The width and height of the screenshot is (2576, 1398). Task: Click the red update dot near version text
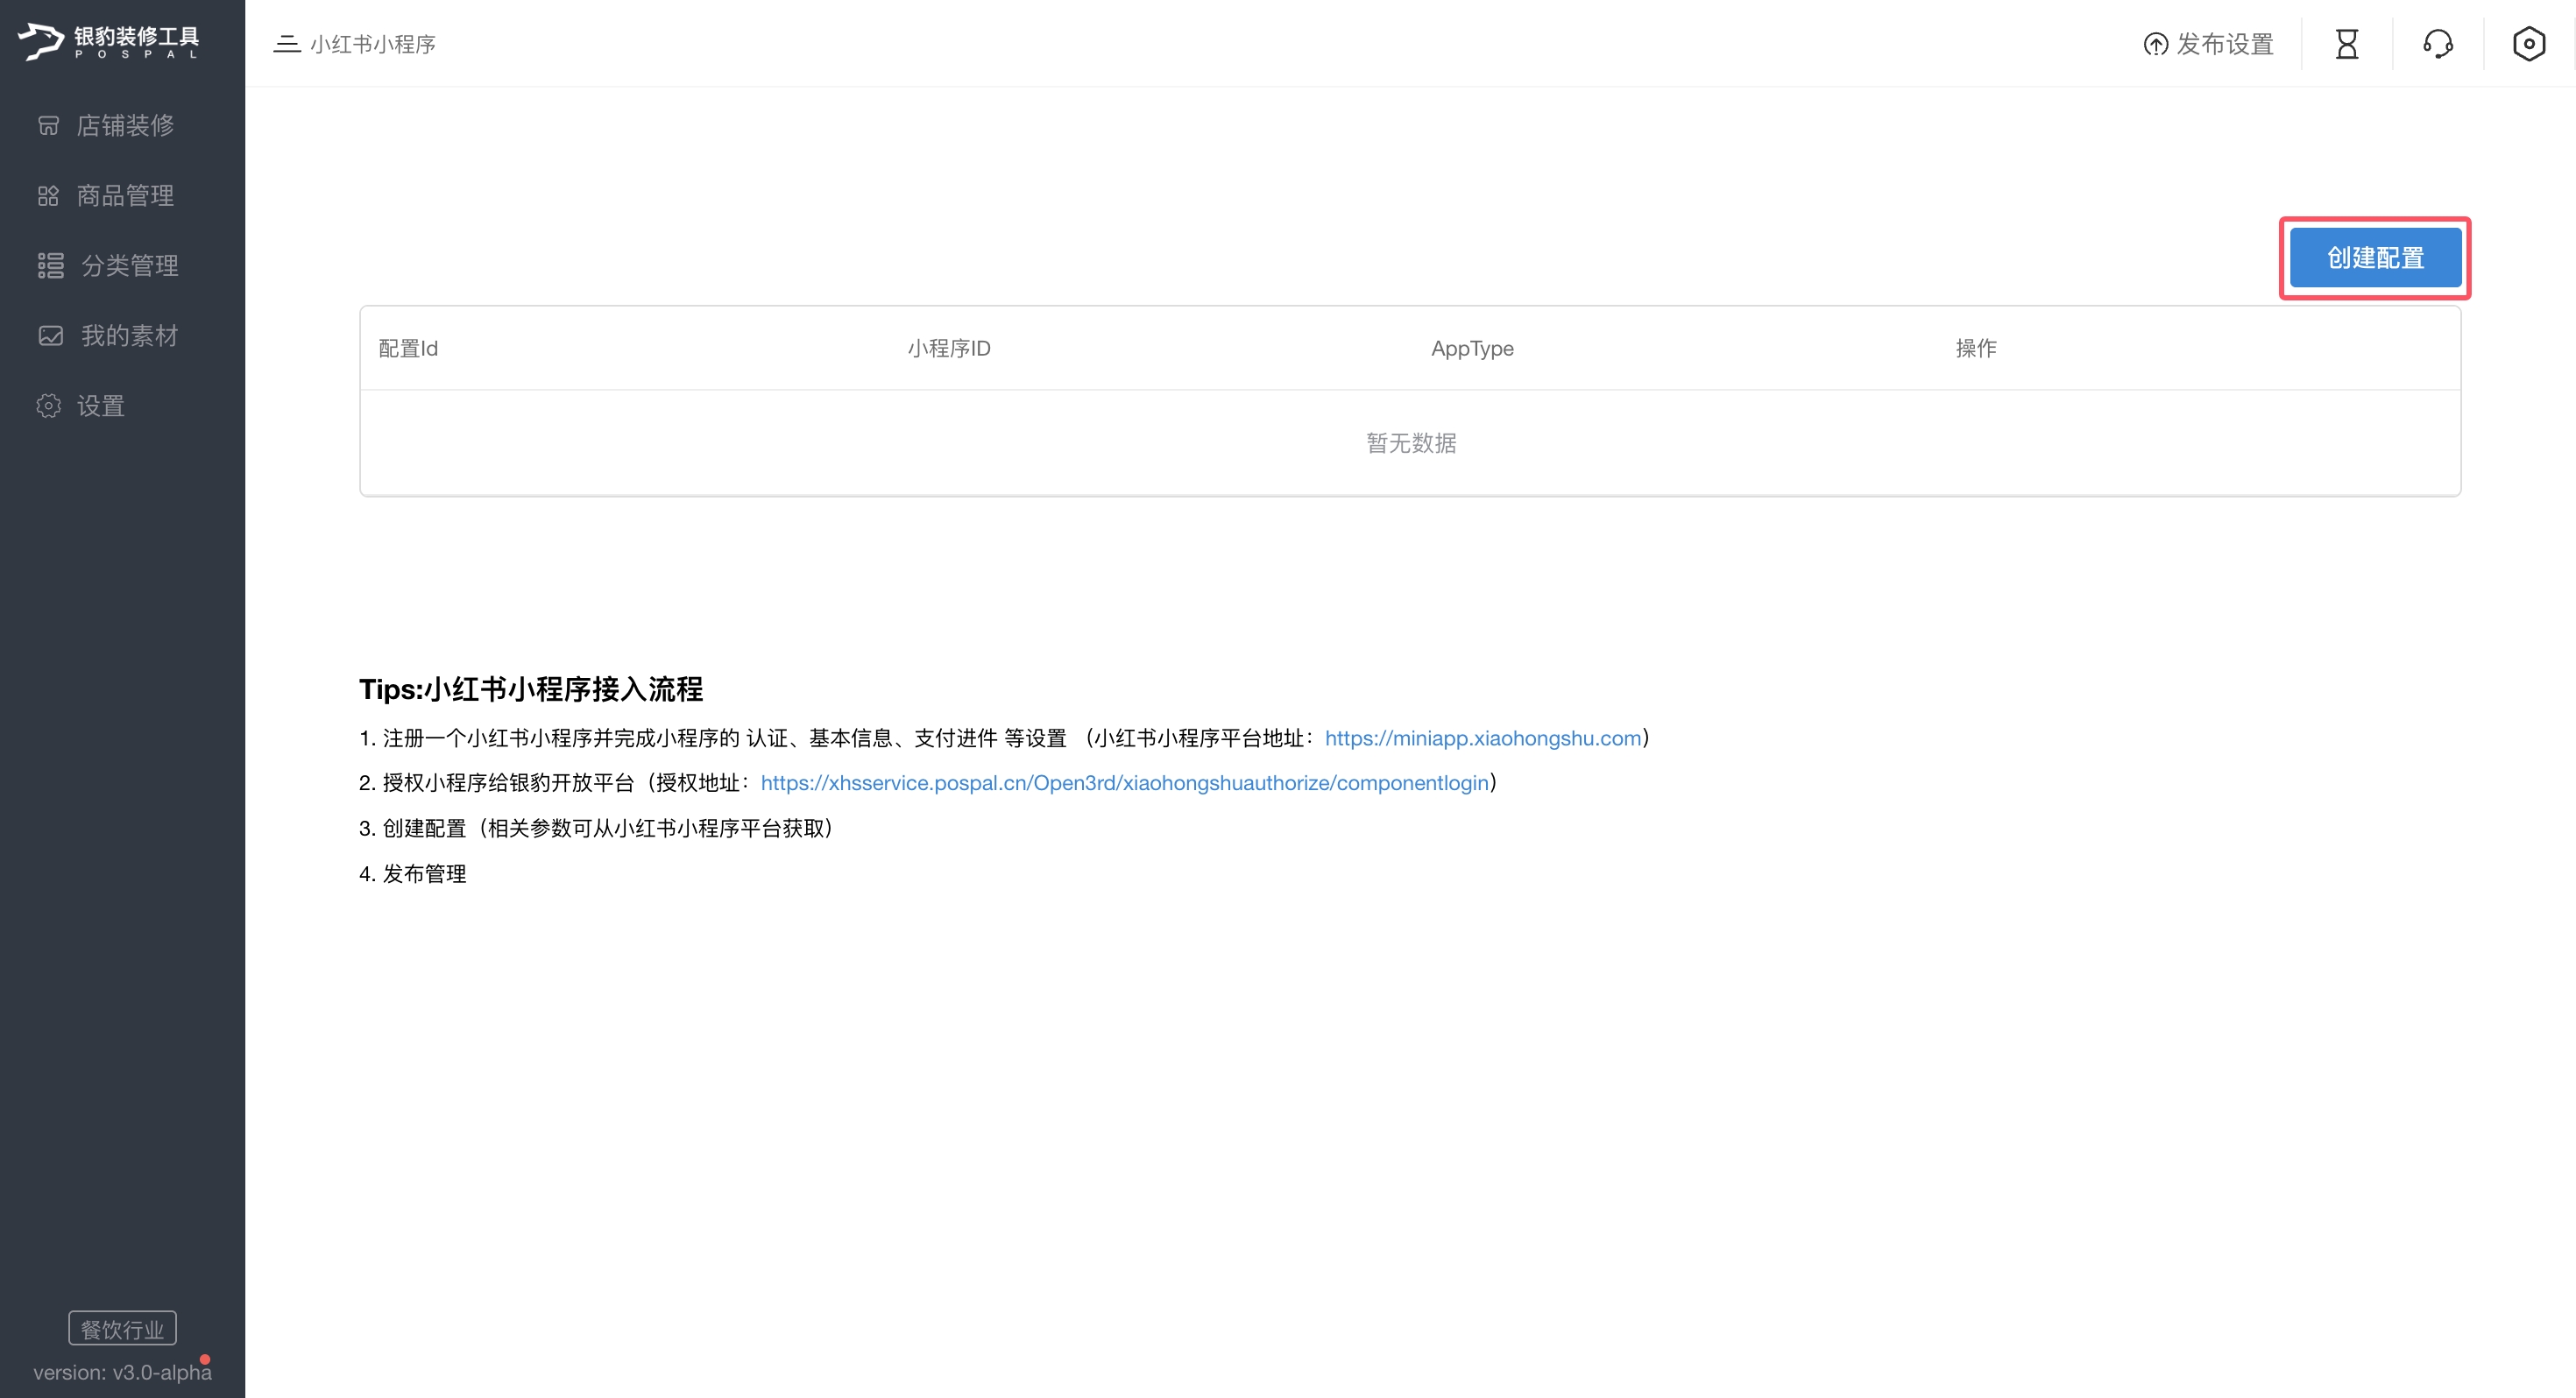(x=206, y=1360)
